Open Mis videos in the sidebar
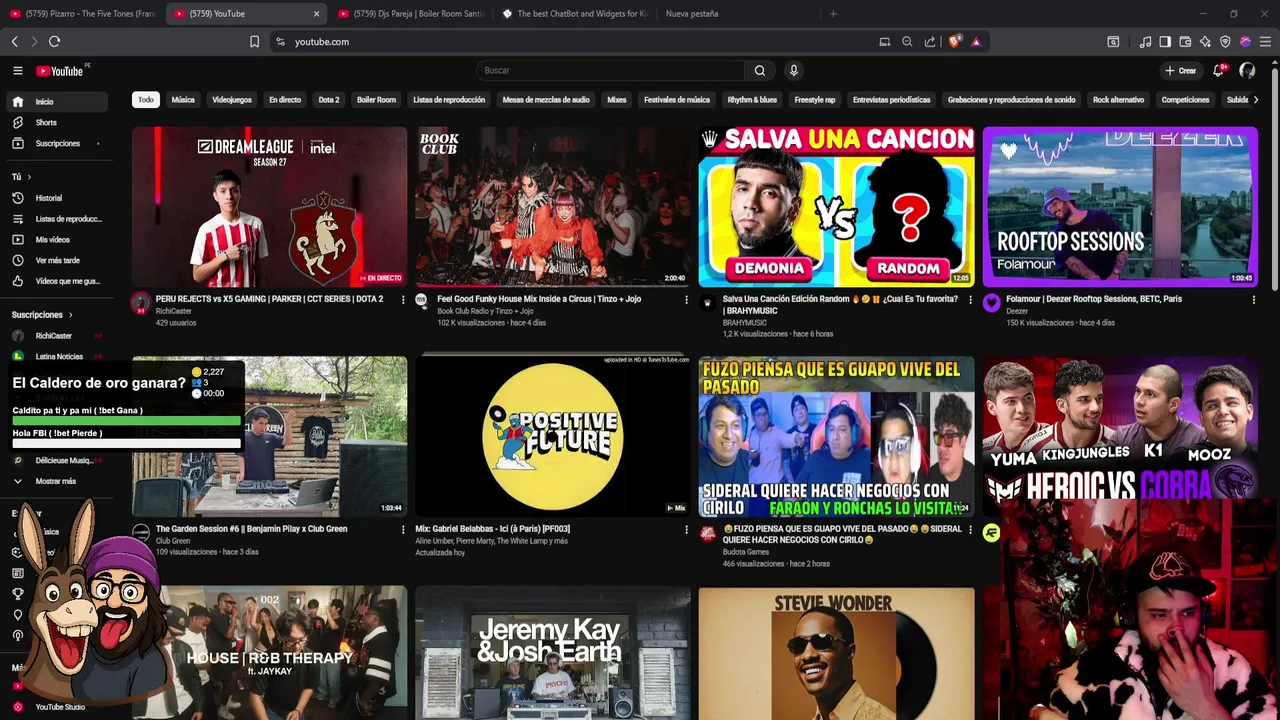The width and height of the screenshot is (1280, 720). (58, 239)
